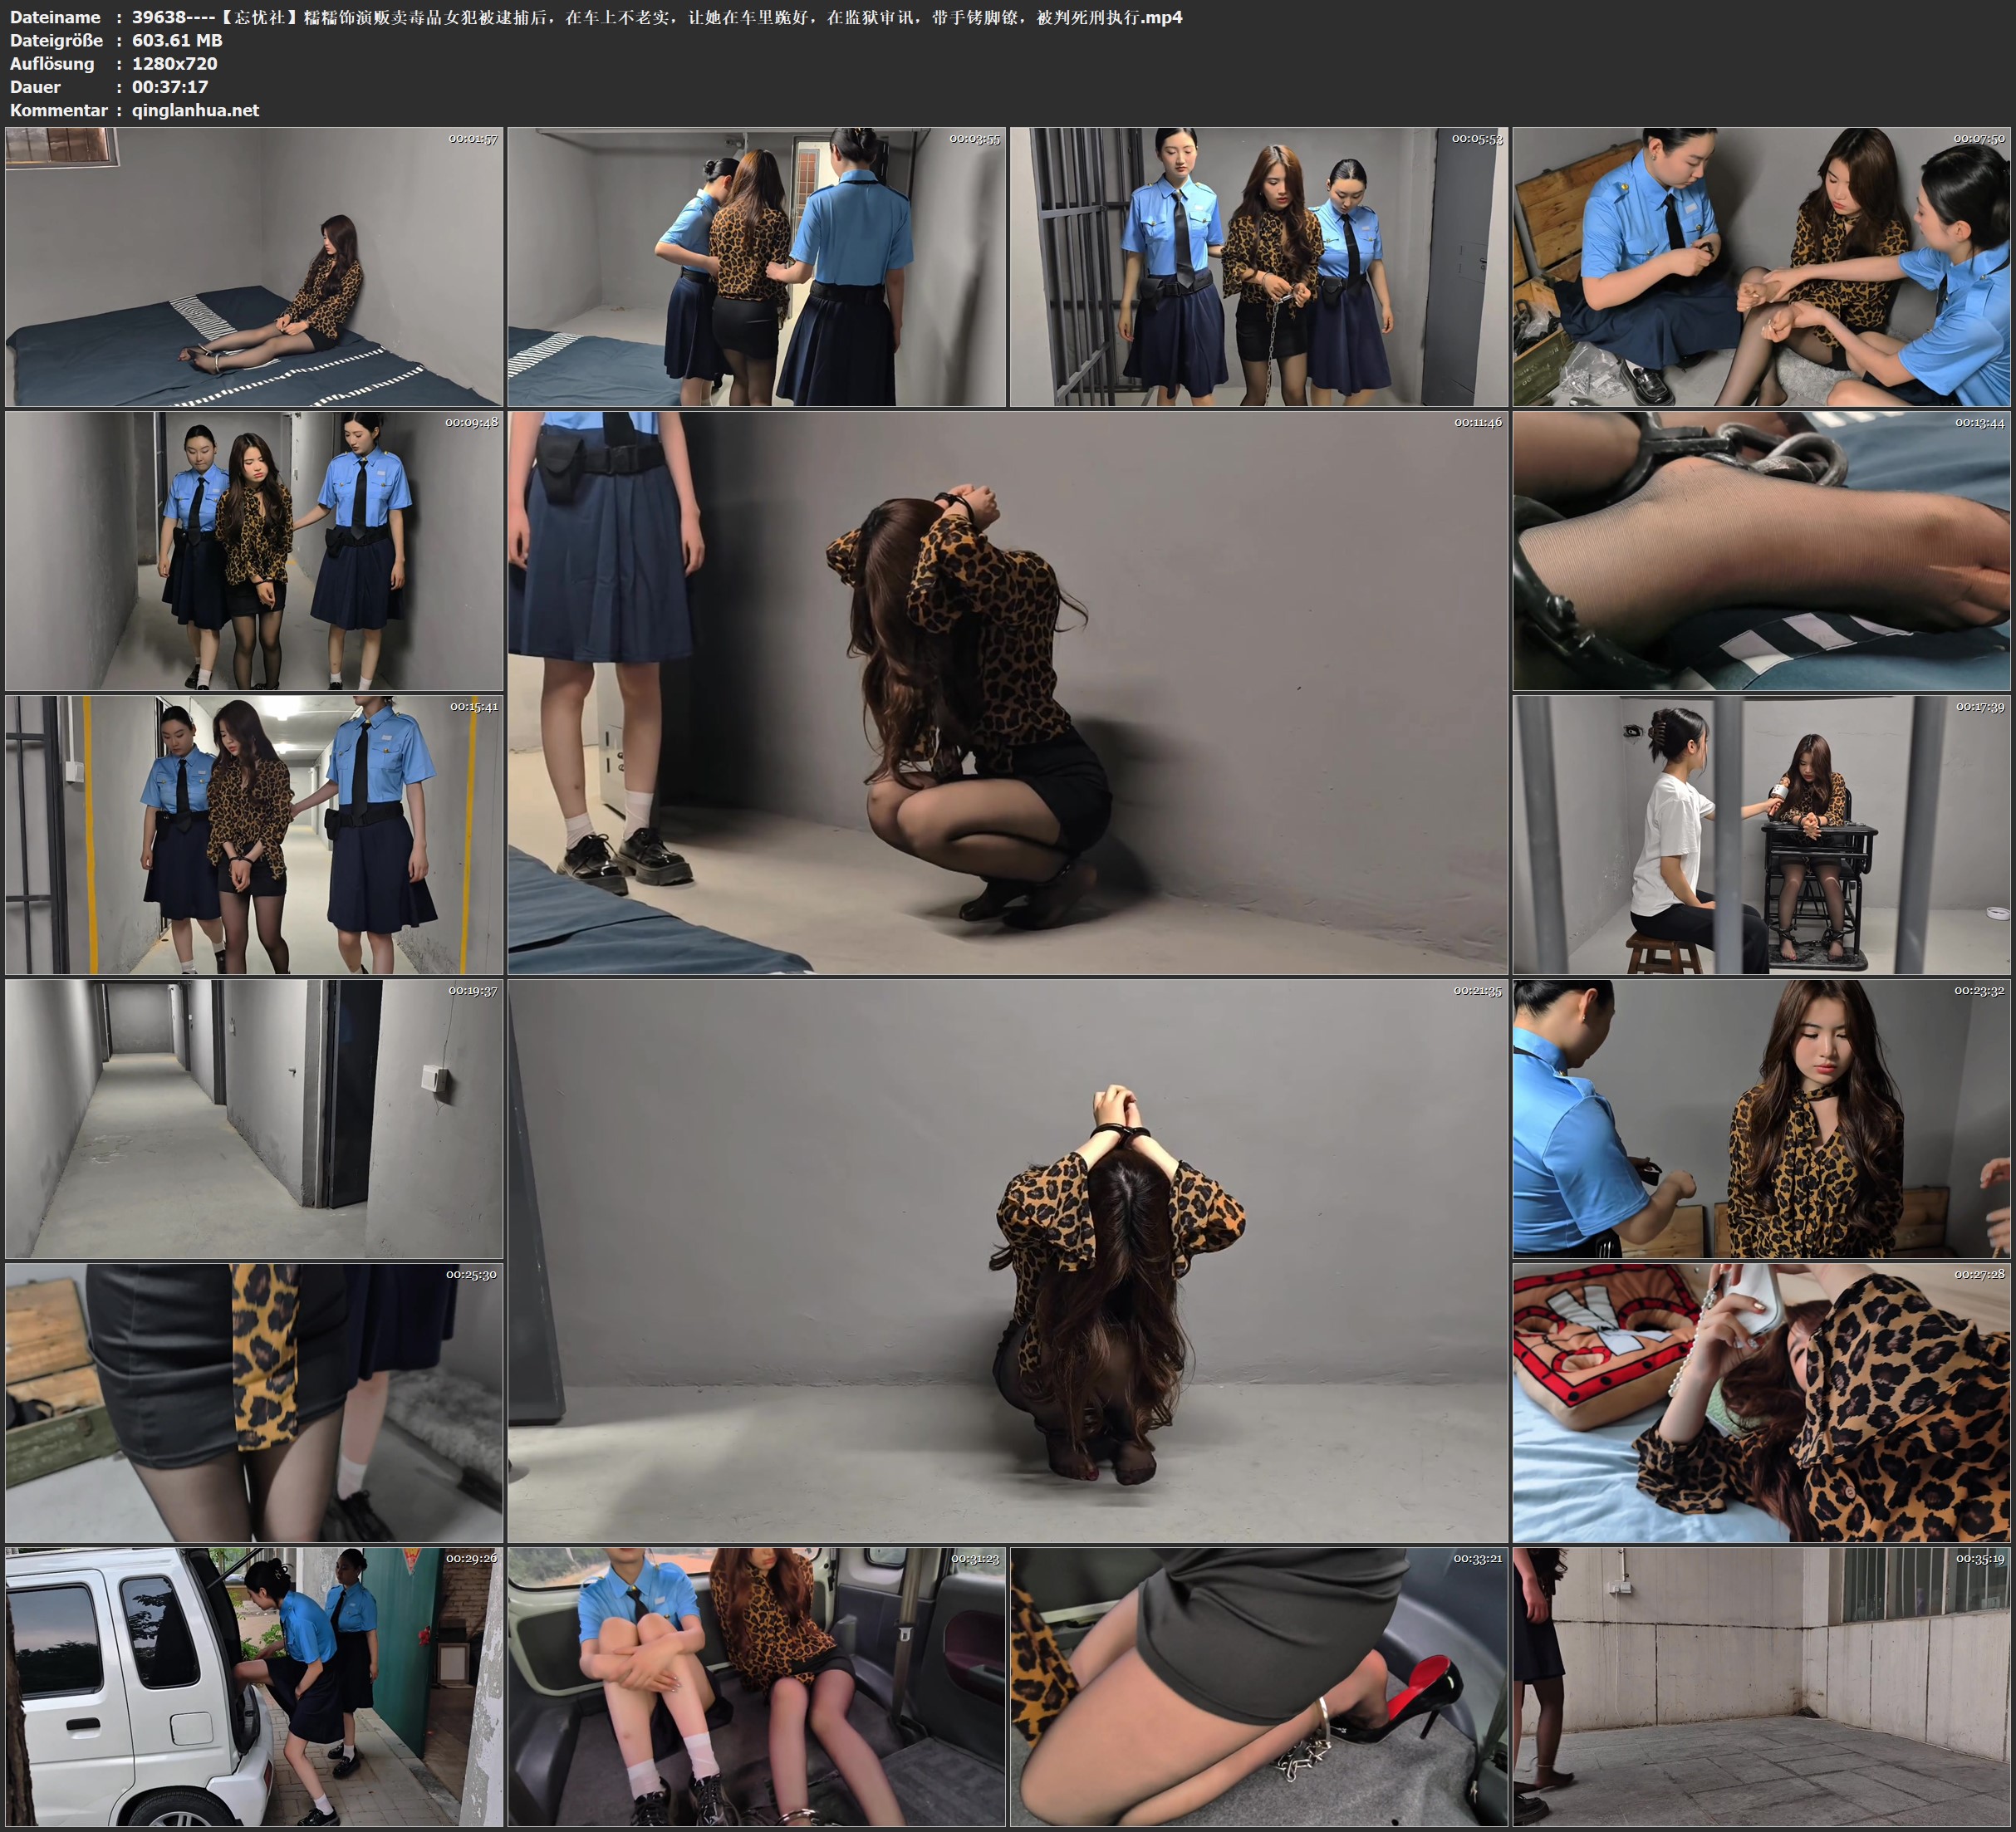Select the 00:05:53 thumbnail frame

pos(1258,266)
